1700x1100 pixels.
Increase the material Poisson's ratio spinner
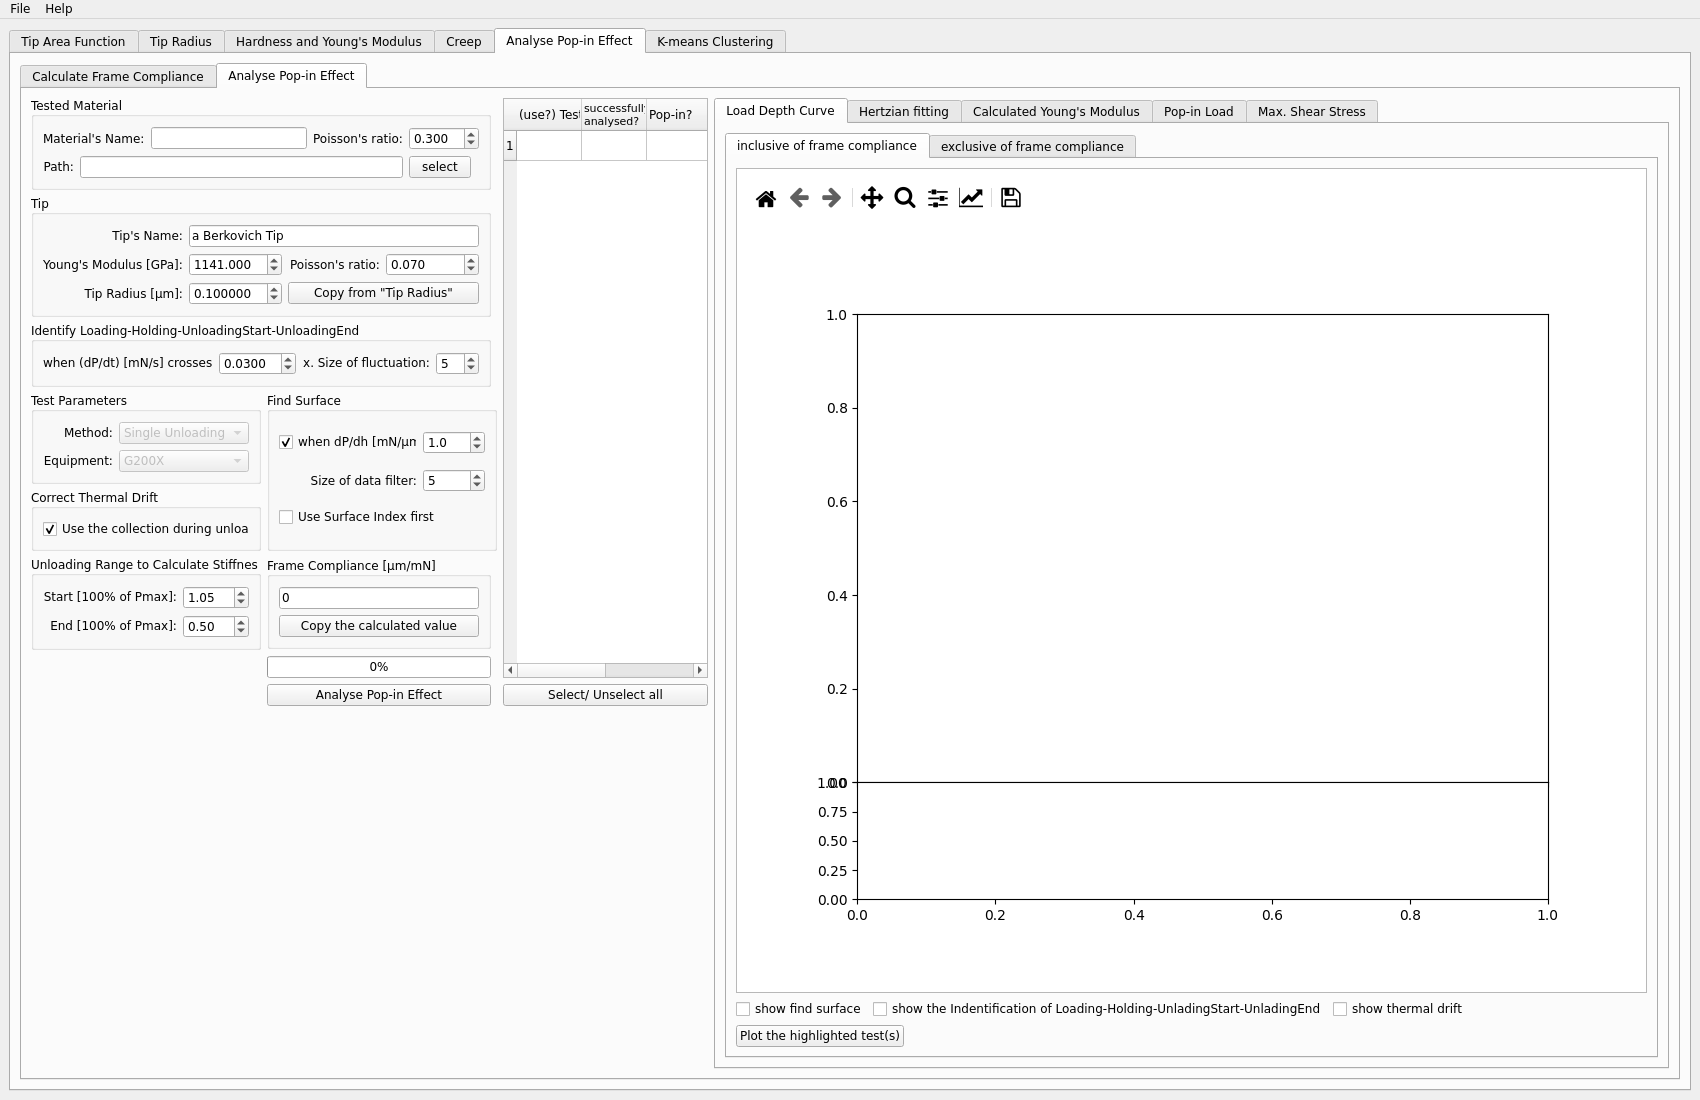point(471,134)
